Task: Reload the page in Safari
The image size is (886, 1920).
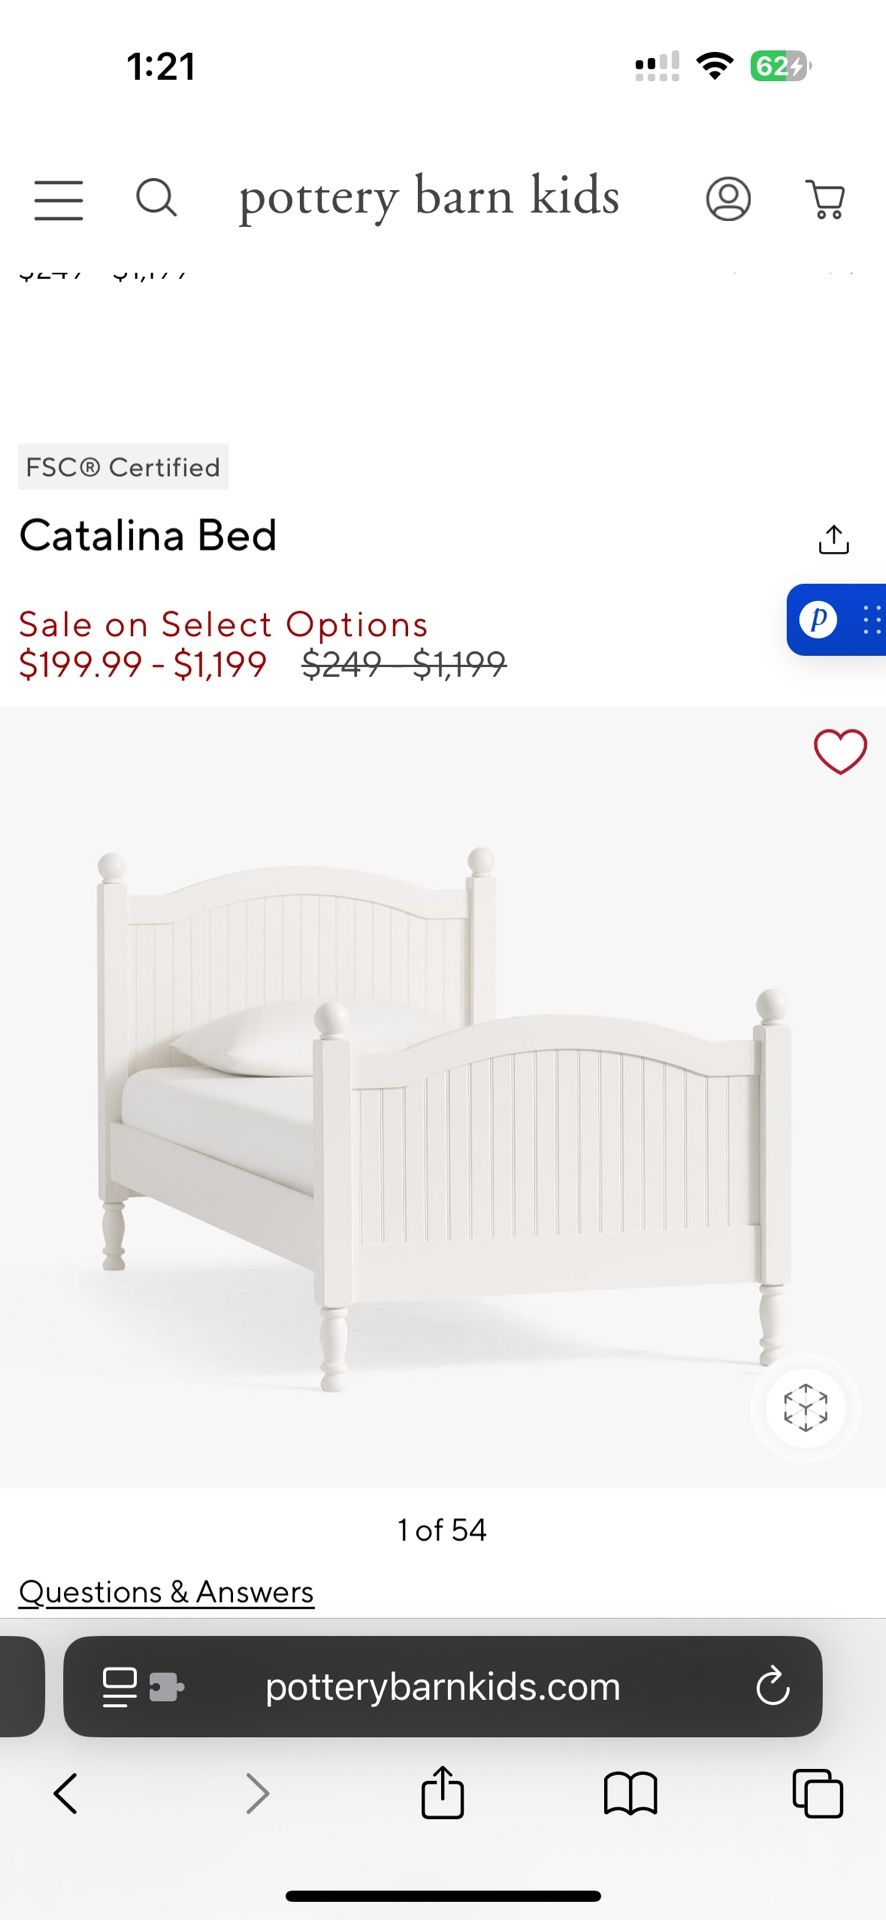Action: pyautogui.click(x=772, y=1687)
